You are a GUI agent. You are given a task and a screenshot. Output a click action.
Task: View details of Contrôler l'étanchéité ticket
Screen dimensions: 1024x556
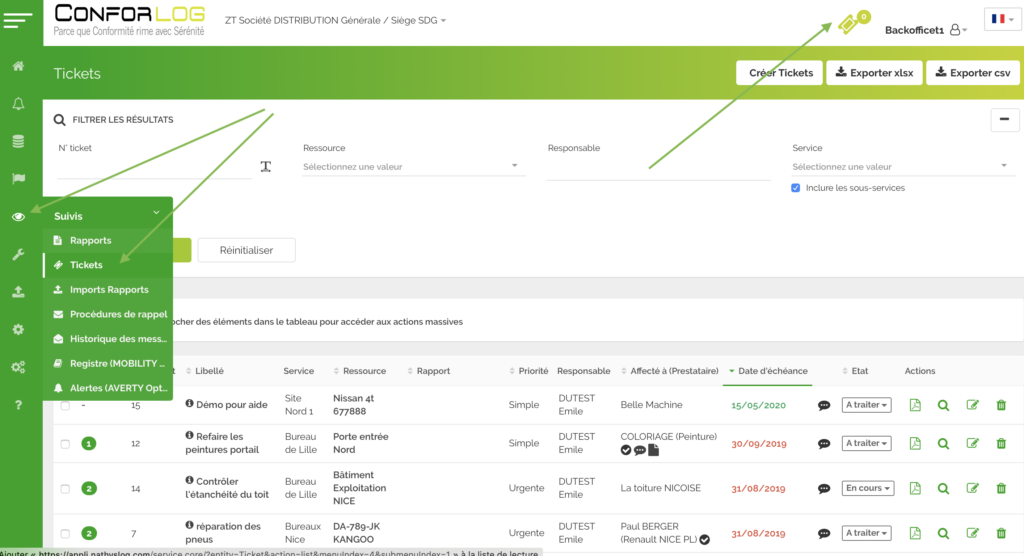[x=943, y=488]
